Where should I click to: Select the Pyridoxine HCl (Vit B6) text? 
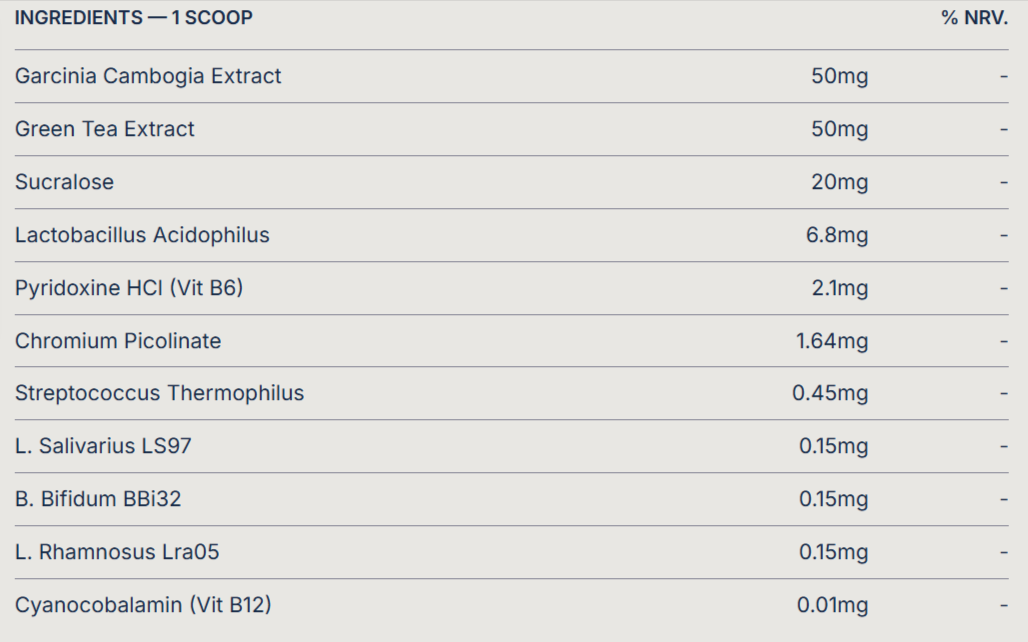pyautogui.click(x=129, y=288)
